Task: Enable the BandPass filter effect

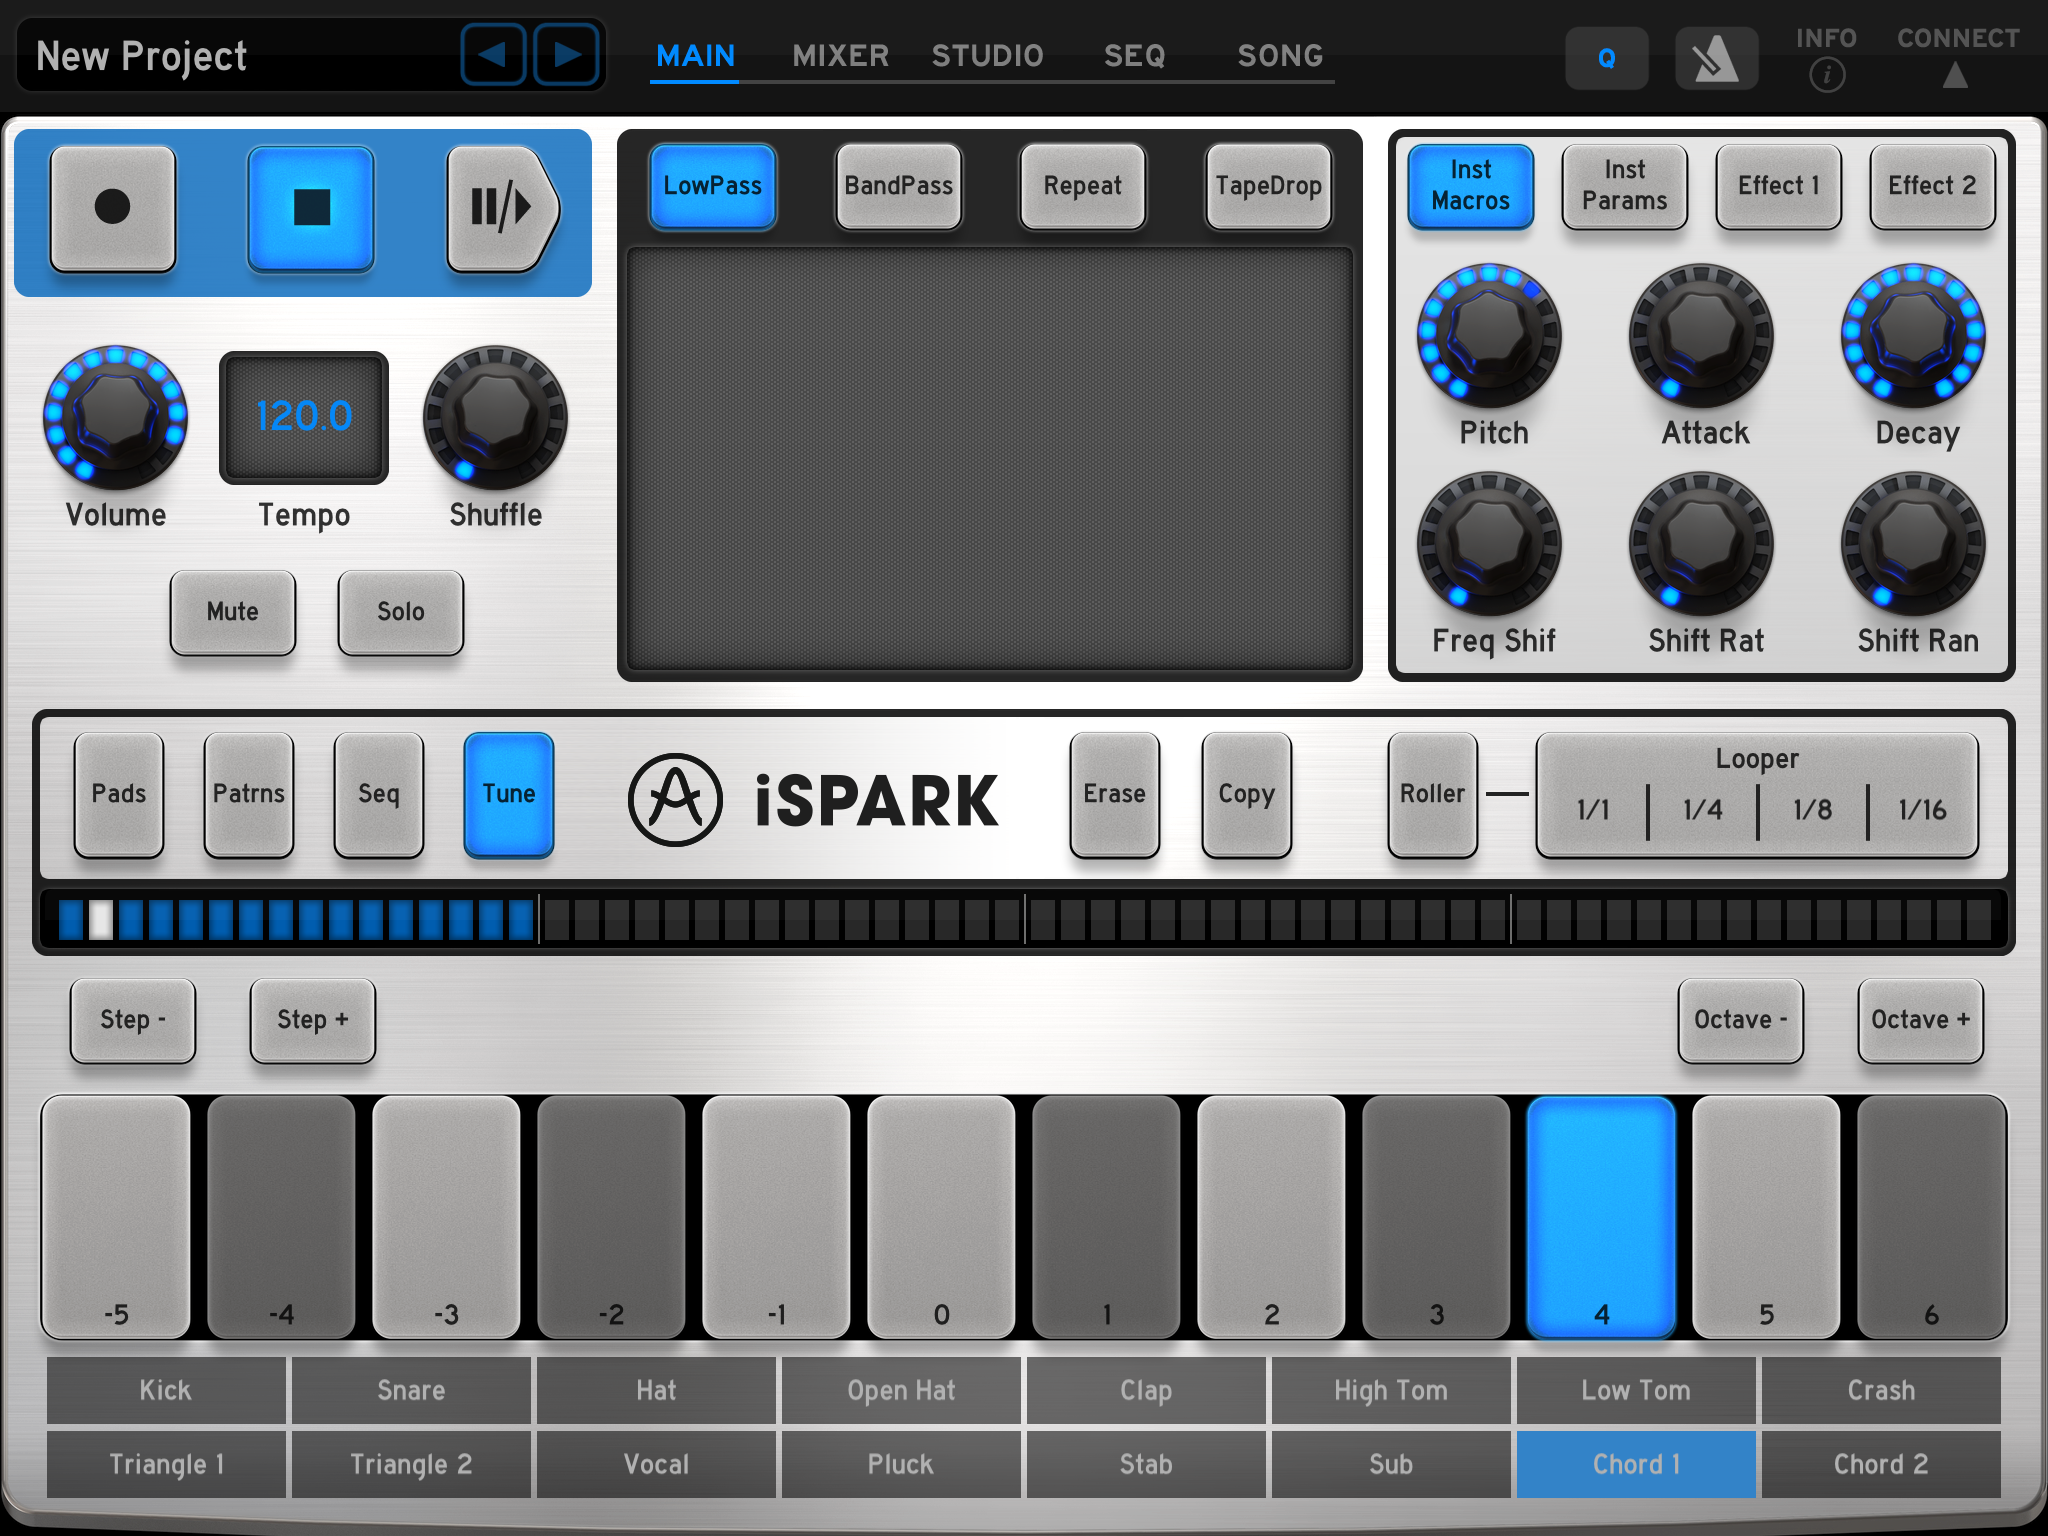Action: (x=899, y=186)
